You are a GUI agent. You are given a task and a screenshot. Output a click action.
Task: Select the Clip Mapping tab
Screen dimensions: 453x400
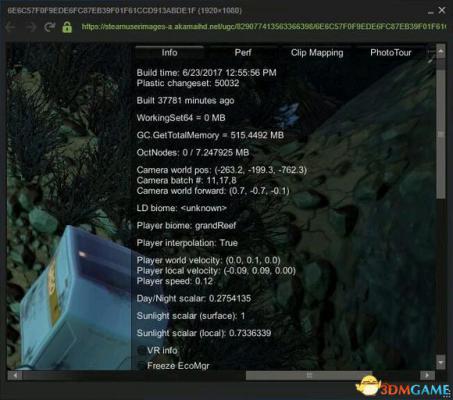click(317, 53)
